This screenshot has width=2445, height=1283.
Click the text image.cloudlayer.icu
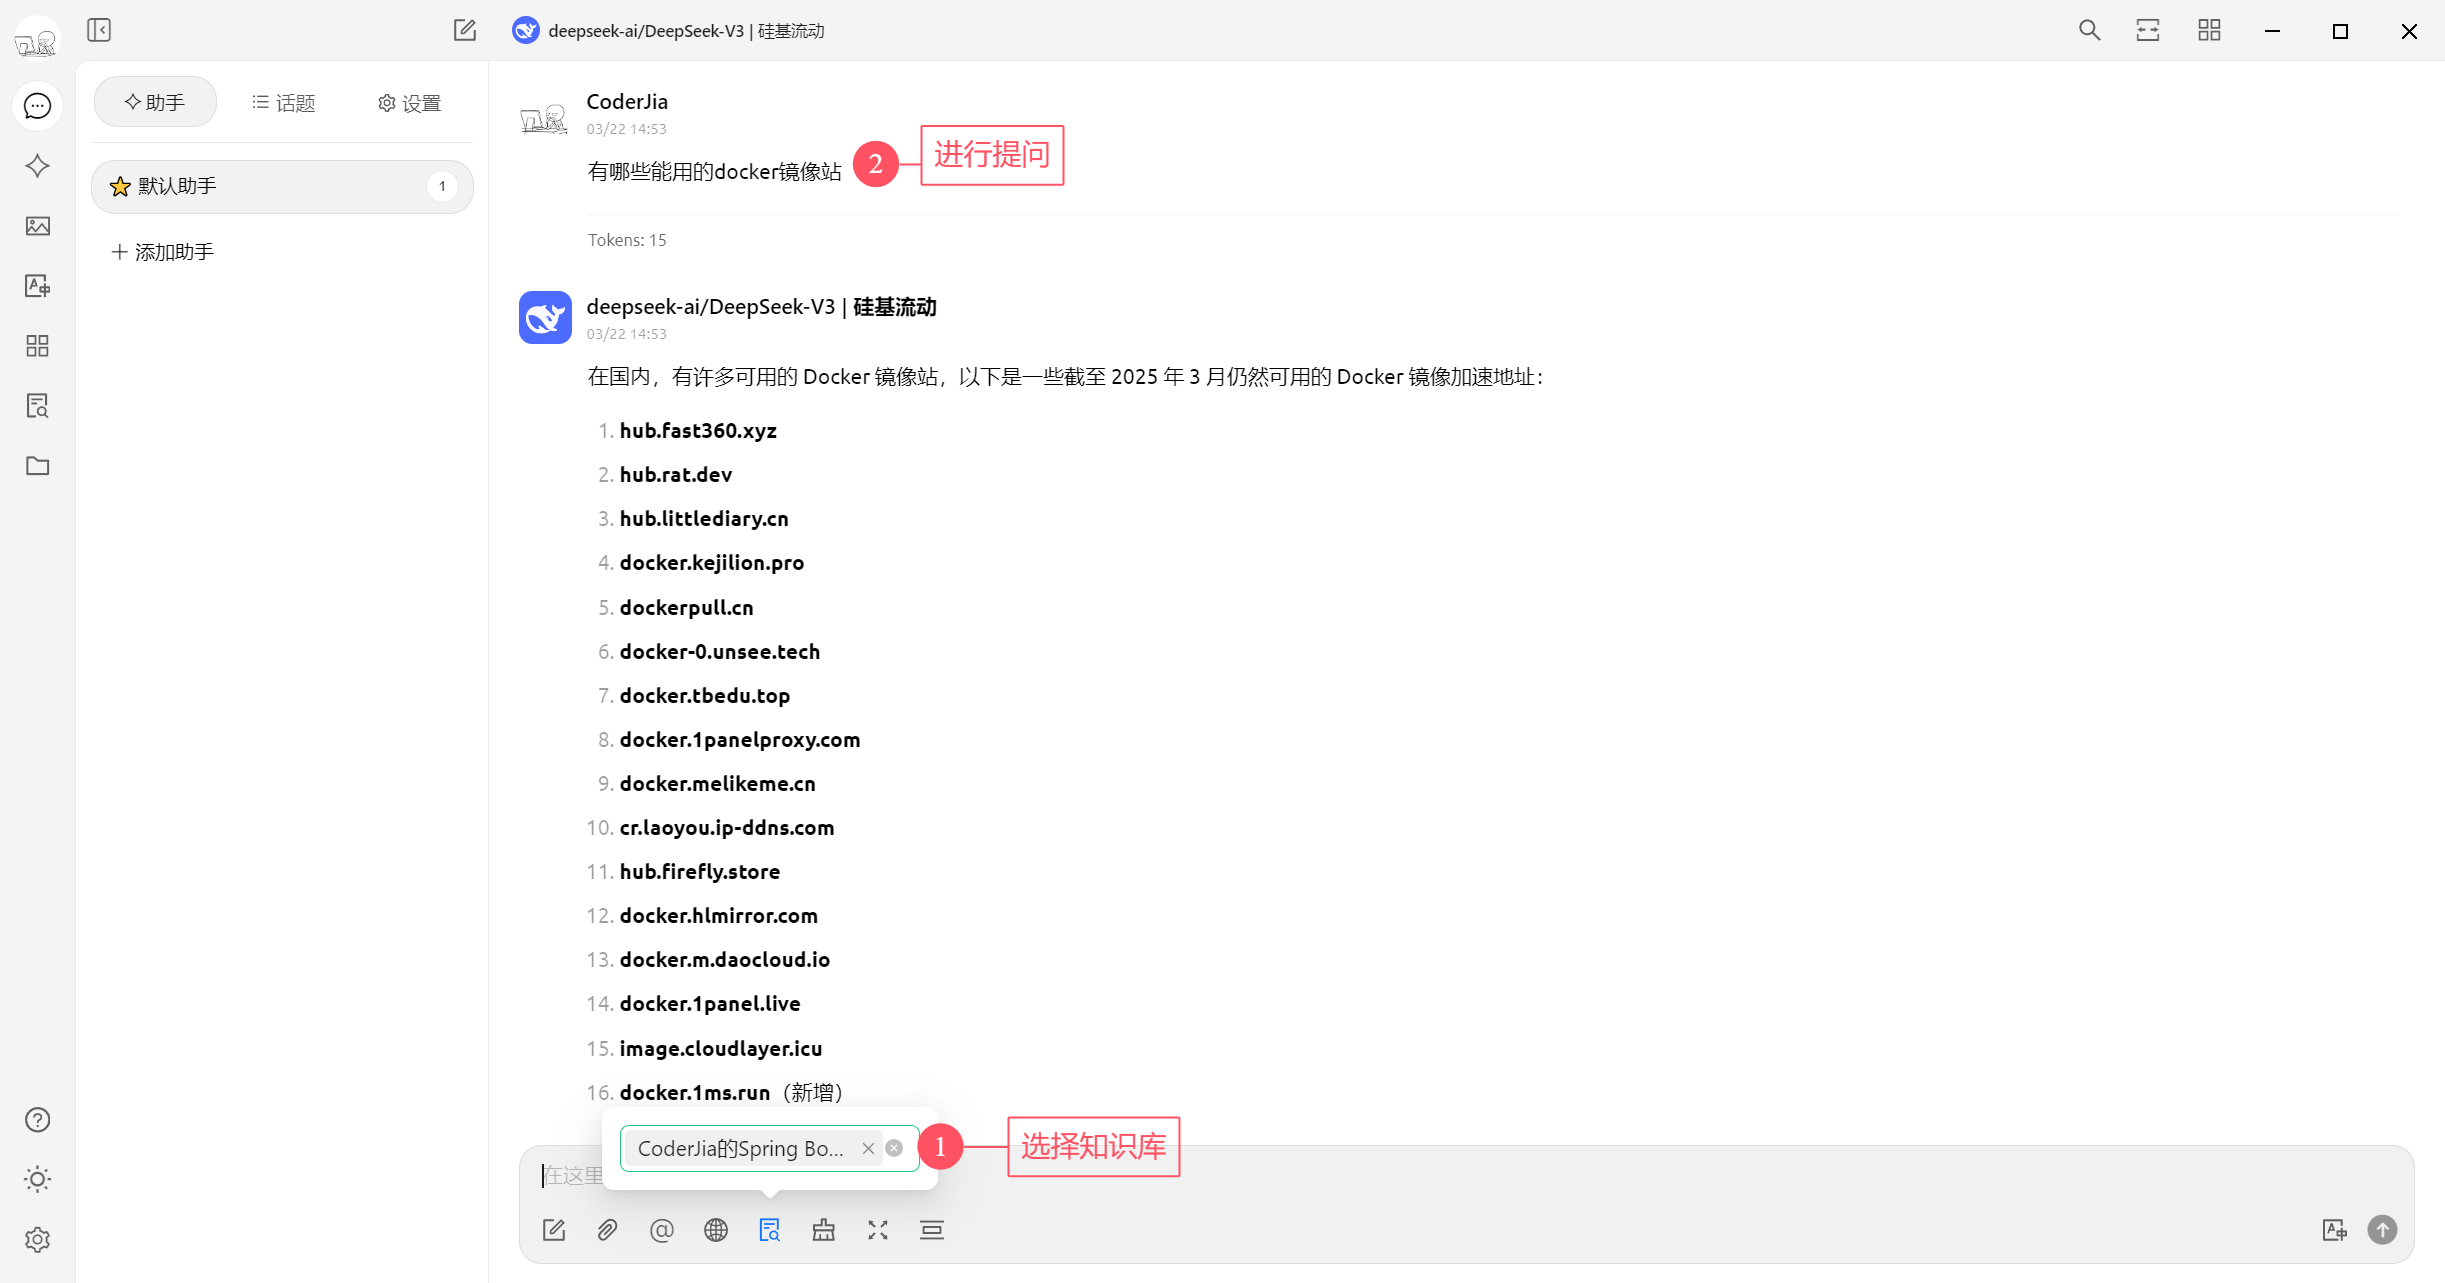click(x=721, y=1049)
